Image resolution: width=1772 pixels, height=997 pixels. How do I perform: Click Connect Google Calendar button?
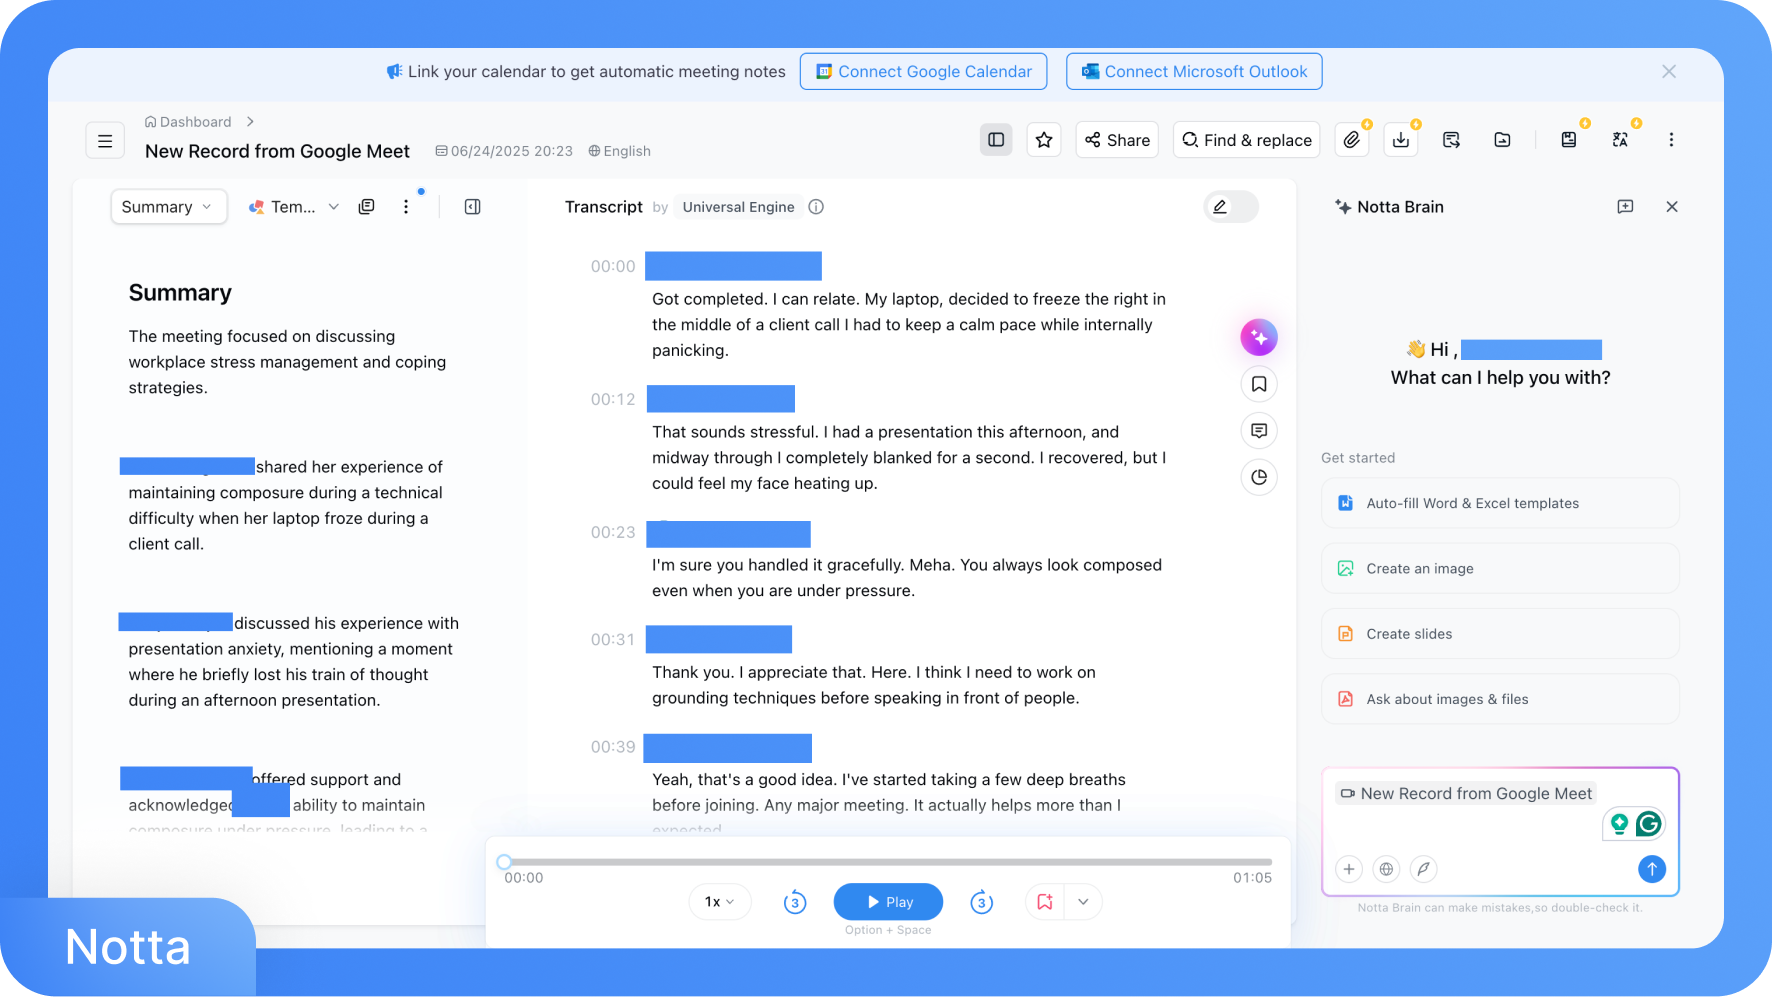(922, 71)
